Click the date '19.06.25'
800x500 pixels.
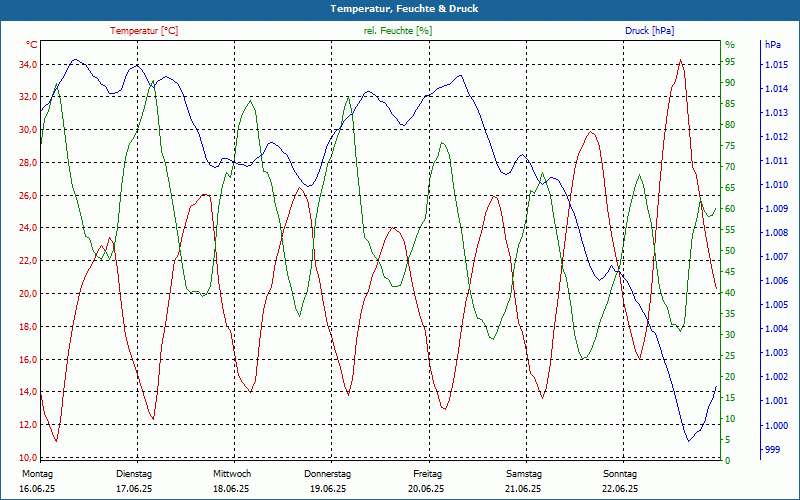coord(328,489)
